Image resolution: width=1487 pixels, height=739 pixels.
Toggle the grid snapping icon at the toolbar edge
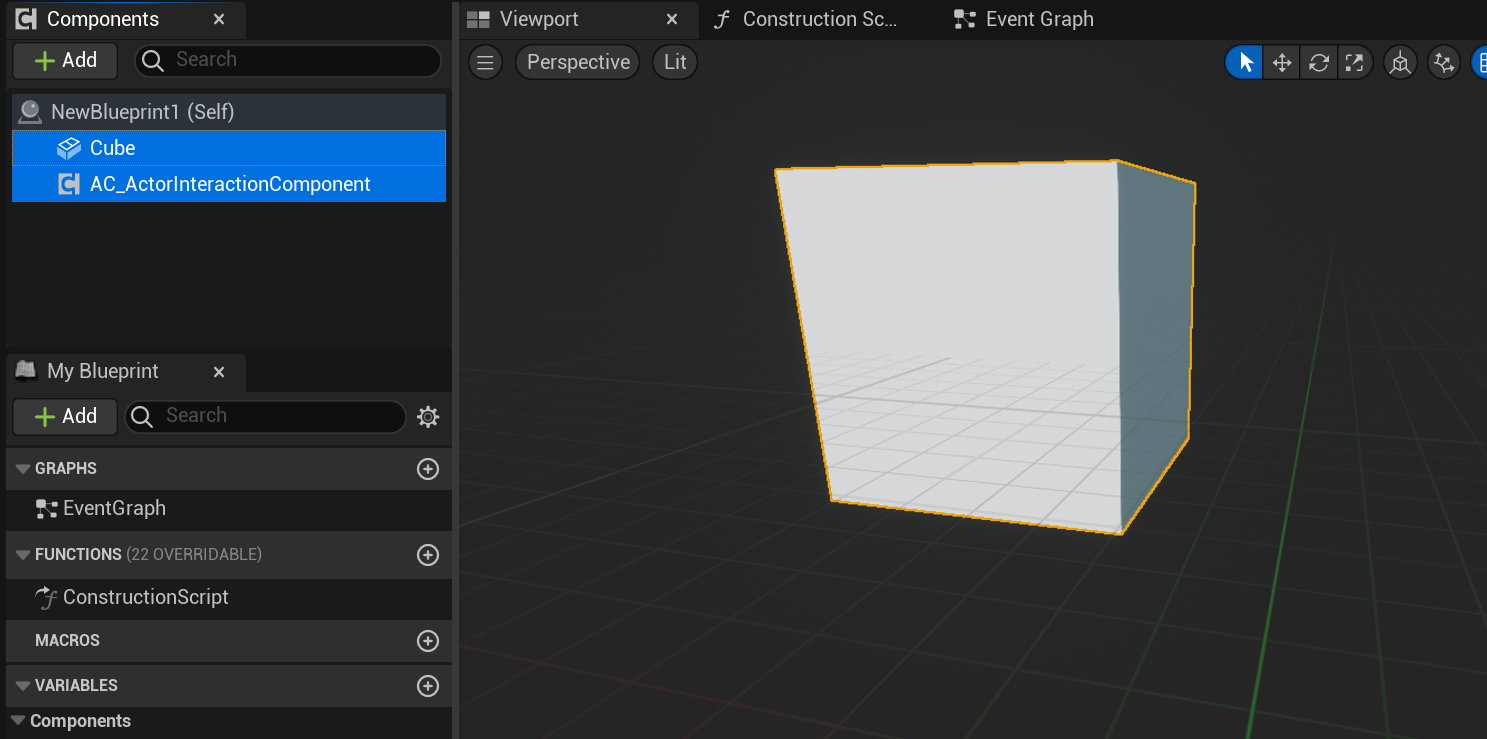point(1480,63)
